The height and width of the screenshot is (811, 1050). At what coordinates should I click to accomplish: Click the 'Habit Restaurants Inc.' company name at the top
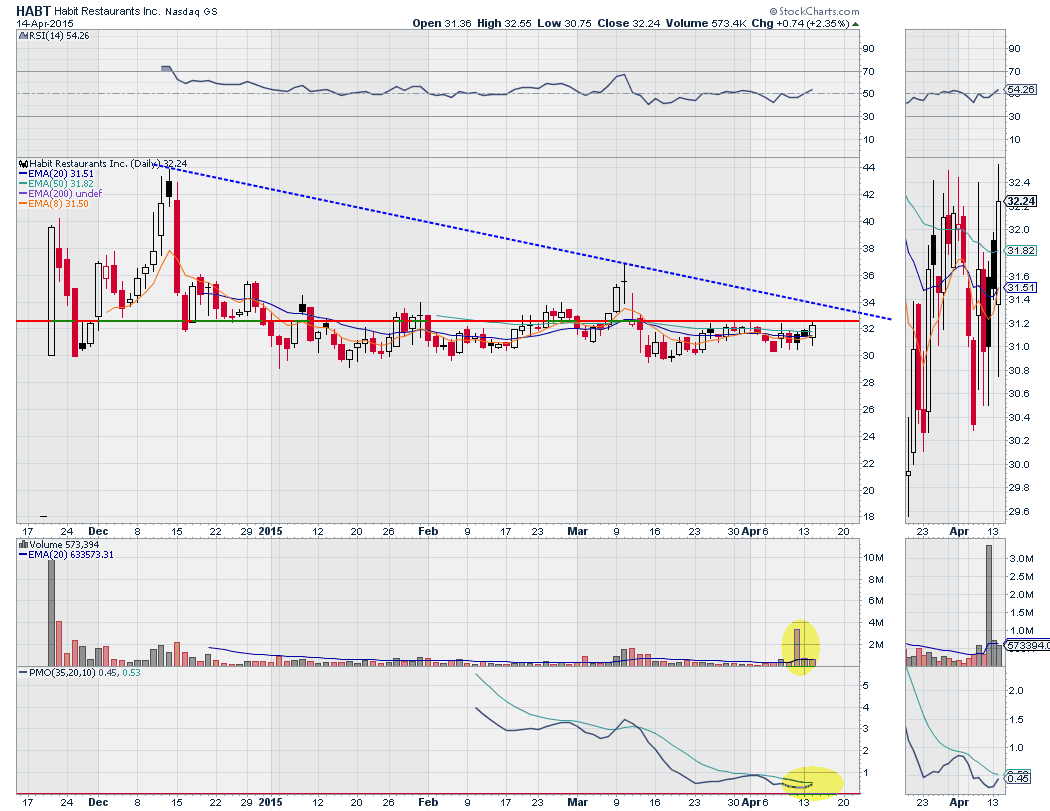tap(106, 11)
